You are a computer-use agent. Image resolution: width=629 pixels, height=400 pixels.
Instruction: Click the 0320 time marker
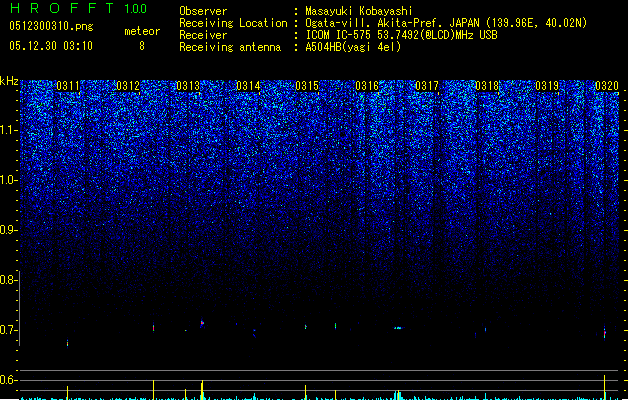pyautogui.click(x=607, y=86)
